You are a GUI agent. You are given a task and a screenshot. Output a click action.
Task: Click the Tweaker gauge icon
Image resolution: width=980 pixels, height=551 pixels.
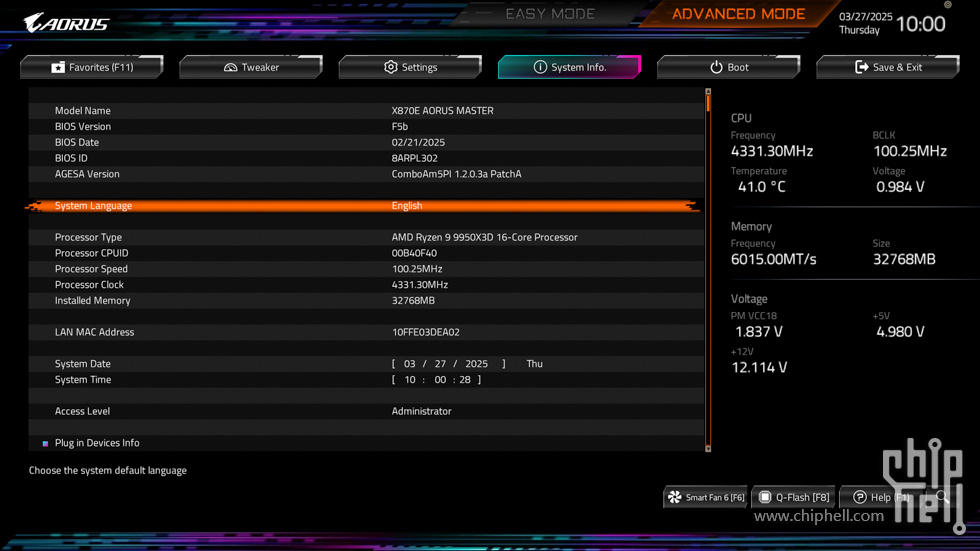[x=231, y=67]
